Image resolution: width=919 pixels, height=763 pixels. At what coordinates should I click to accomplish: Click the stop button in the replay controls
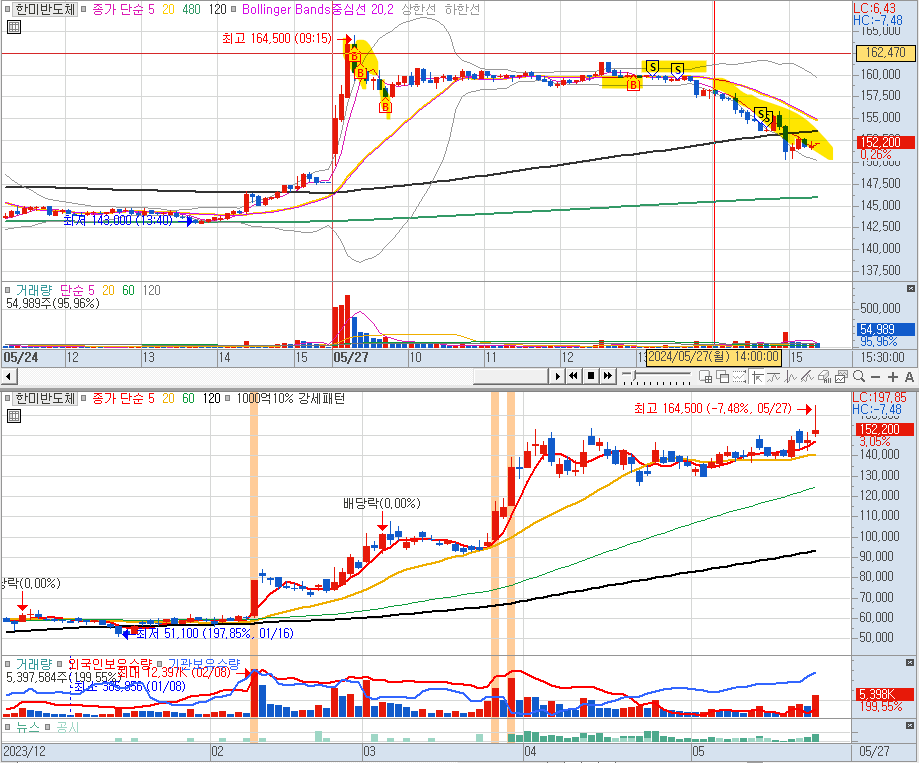click(x=591, y=376)
